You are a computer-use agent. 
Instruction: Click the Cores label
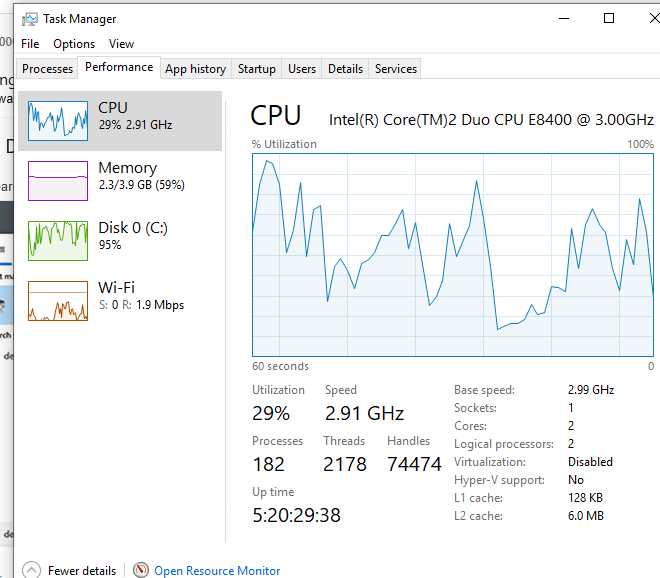tap(470, 426)
